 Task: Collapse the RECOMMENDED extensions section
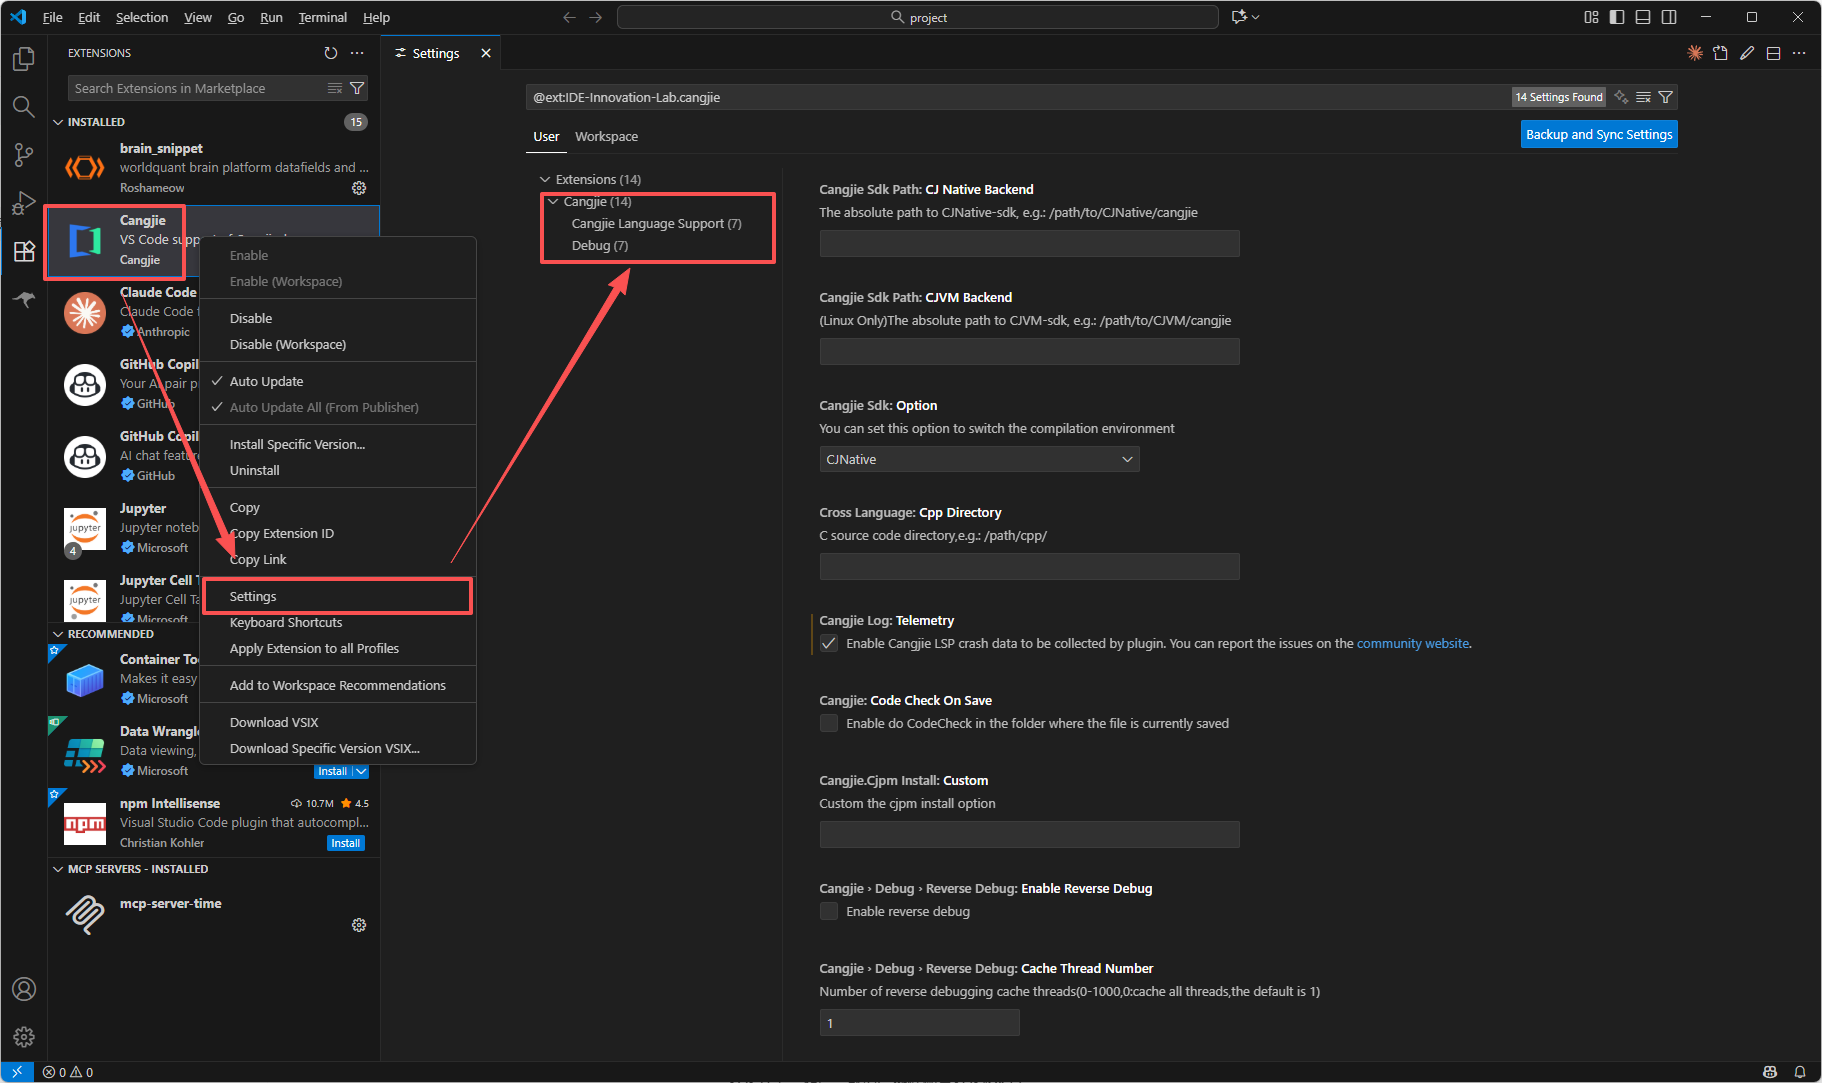[x=58, y=634]
